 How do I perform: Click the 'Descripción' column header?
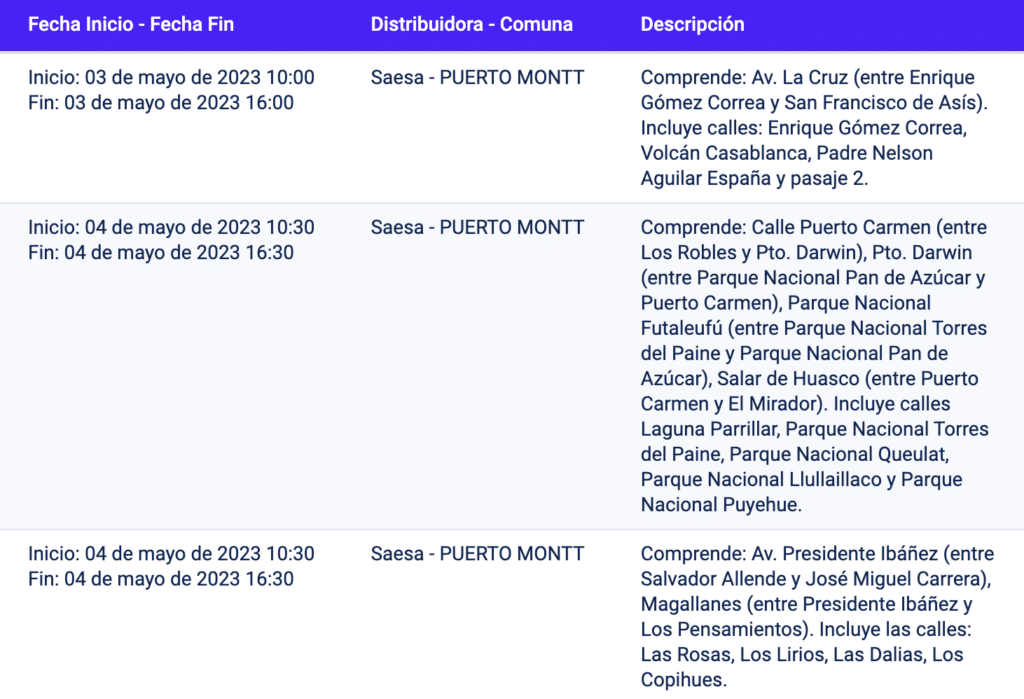pyautogui.click(x=692, y=24)
